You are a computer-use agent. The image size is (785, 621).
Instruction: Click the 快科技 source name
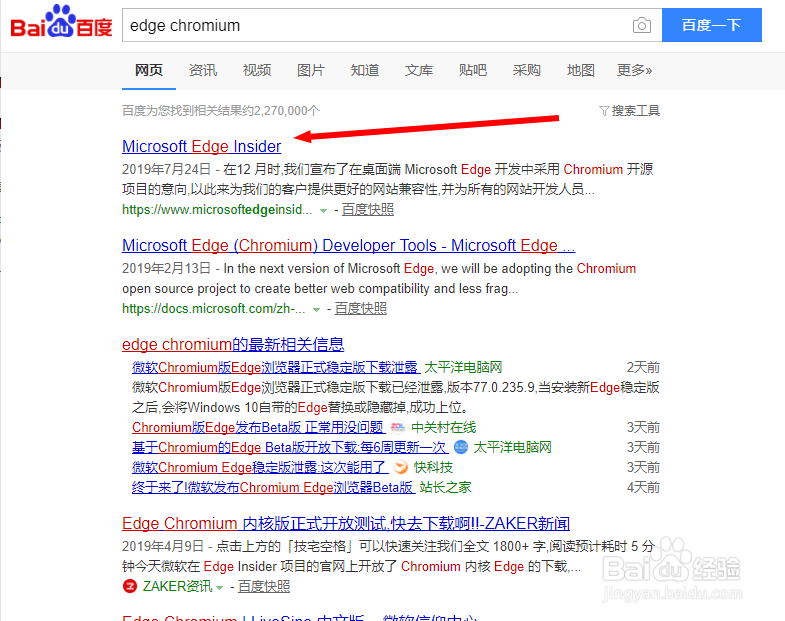pos(434,467)
